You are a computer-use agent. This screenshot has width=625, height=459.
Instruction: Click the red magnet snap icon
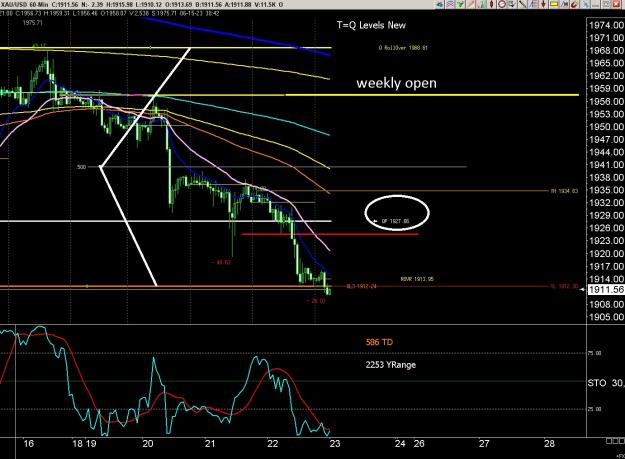(x=574, y=4)
